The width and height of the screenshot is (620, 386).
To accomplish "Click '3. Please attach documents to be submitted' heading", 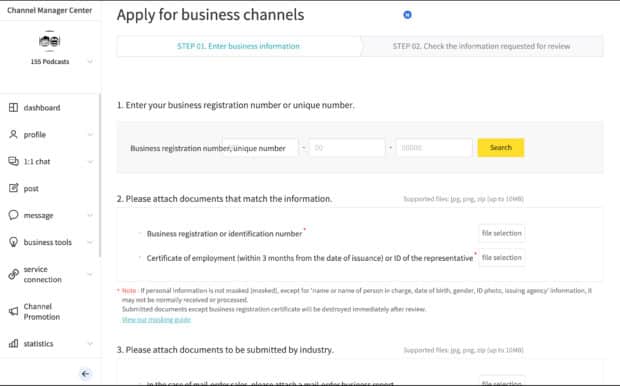I will click(225, 350).
